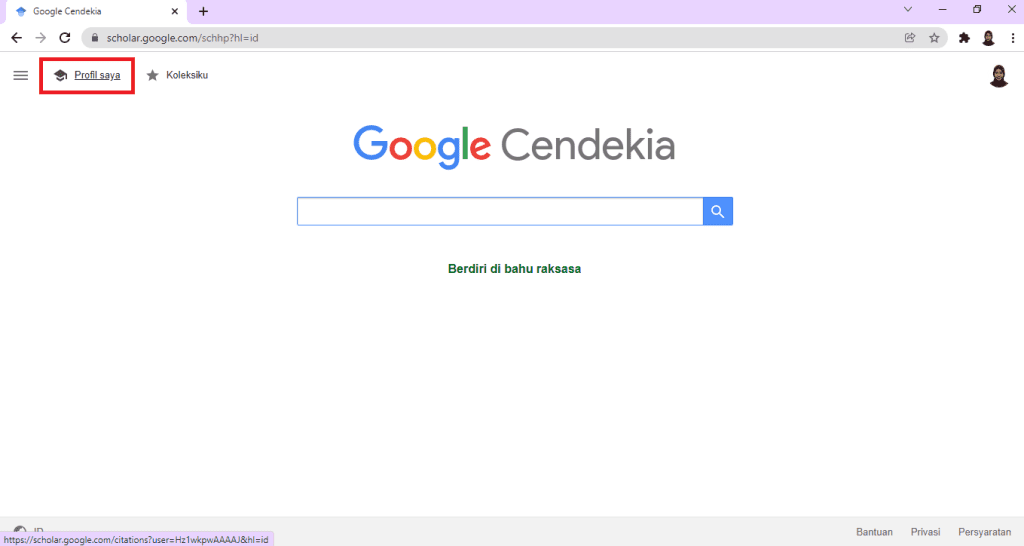Reload the page with the refresh icon
Screen dimensions: 1024x546
click(65, 38)
